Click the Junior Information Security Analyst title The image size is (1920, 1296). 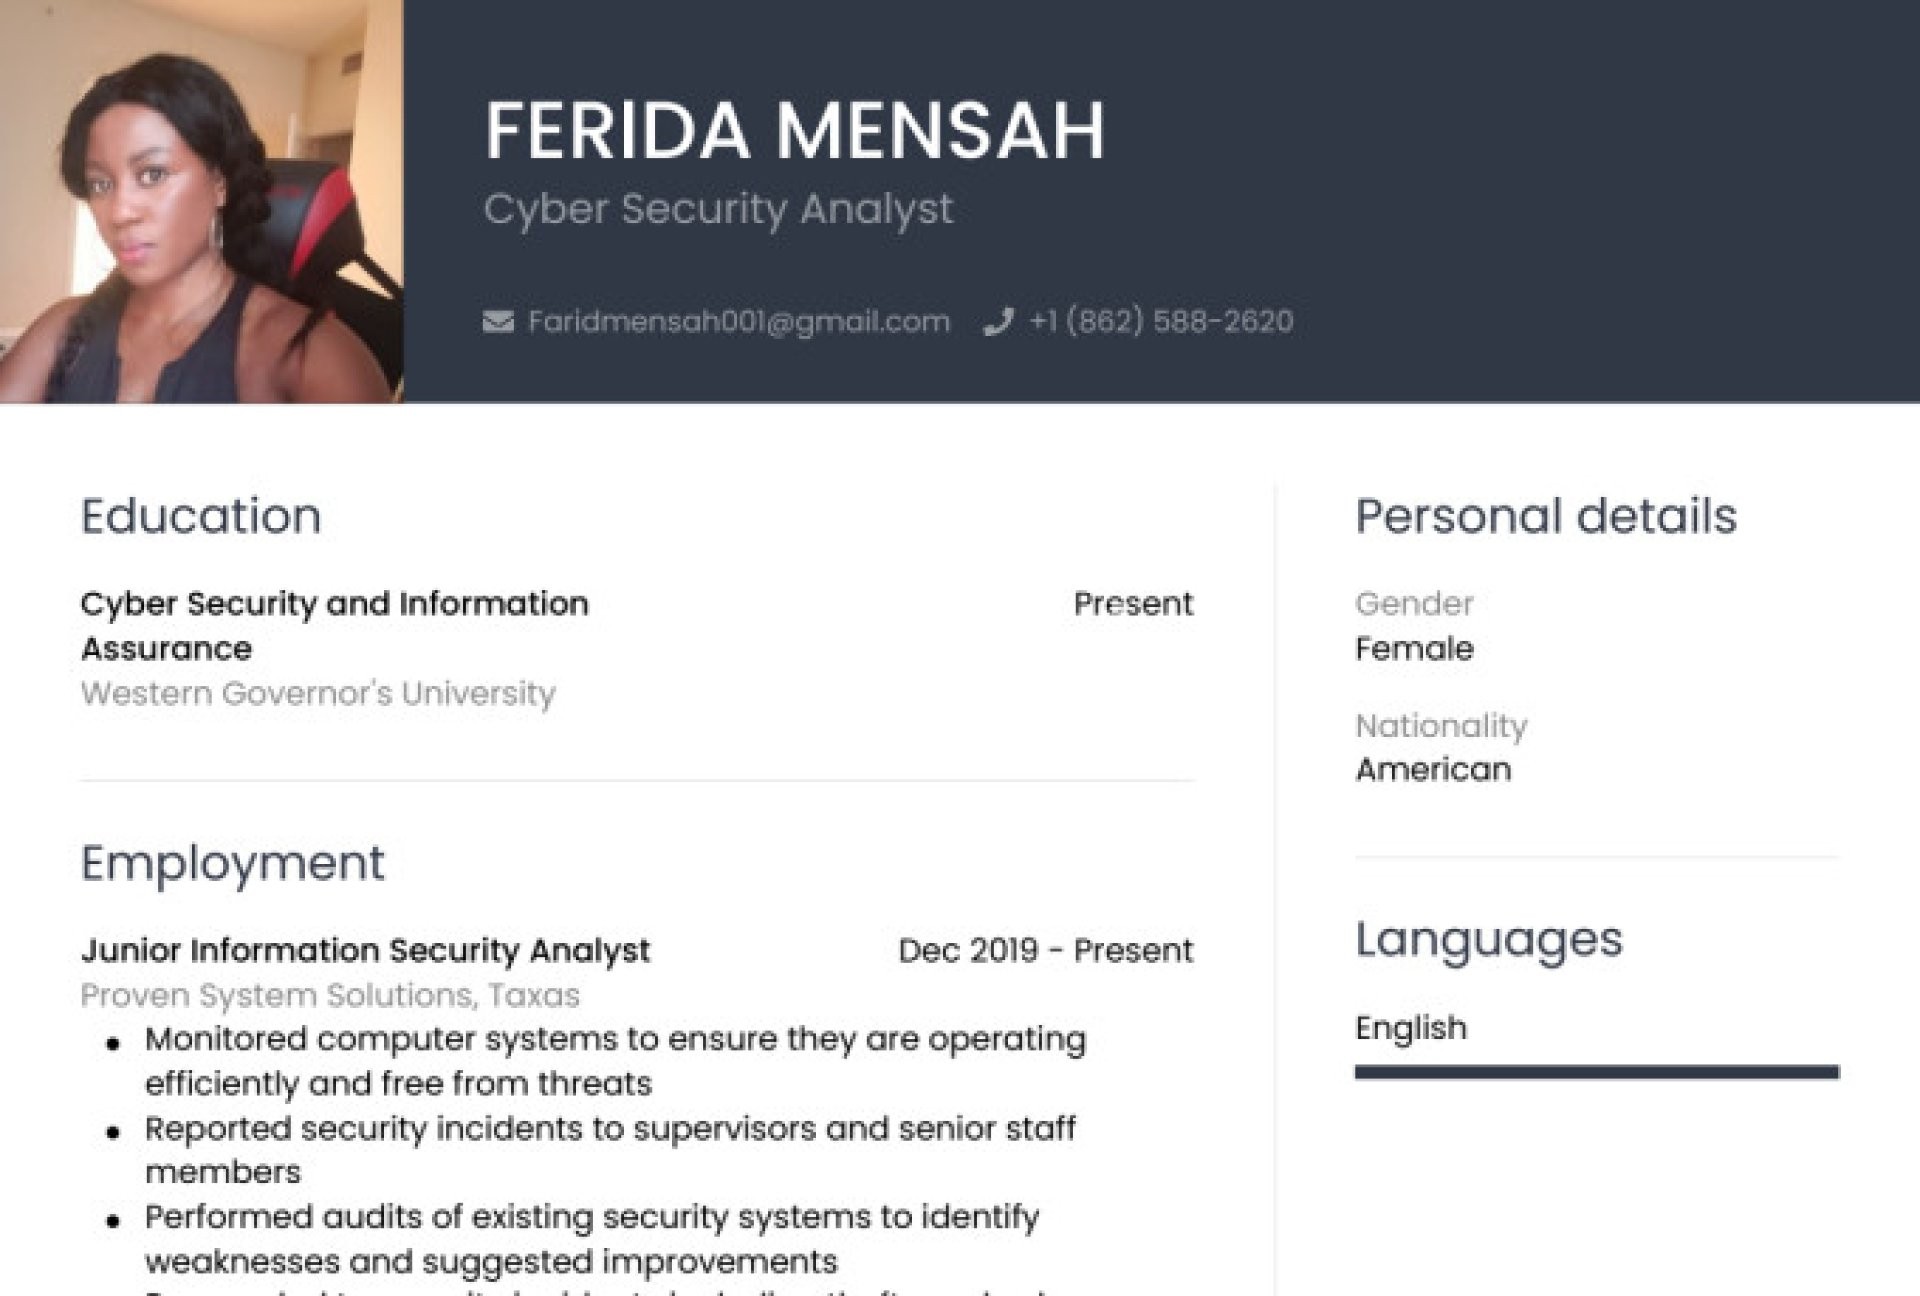[365, 950]
